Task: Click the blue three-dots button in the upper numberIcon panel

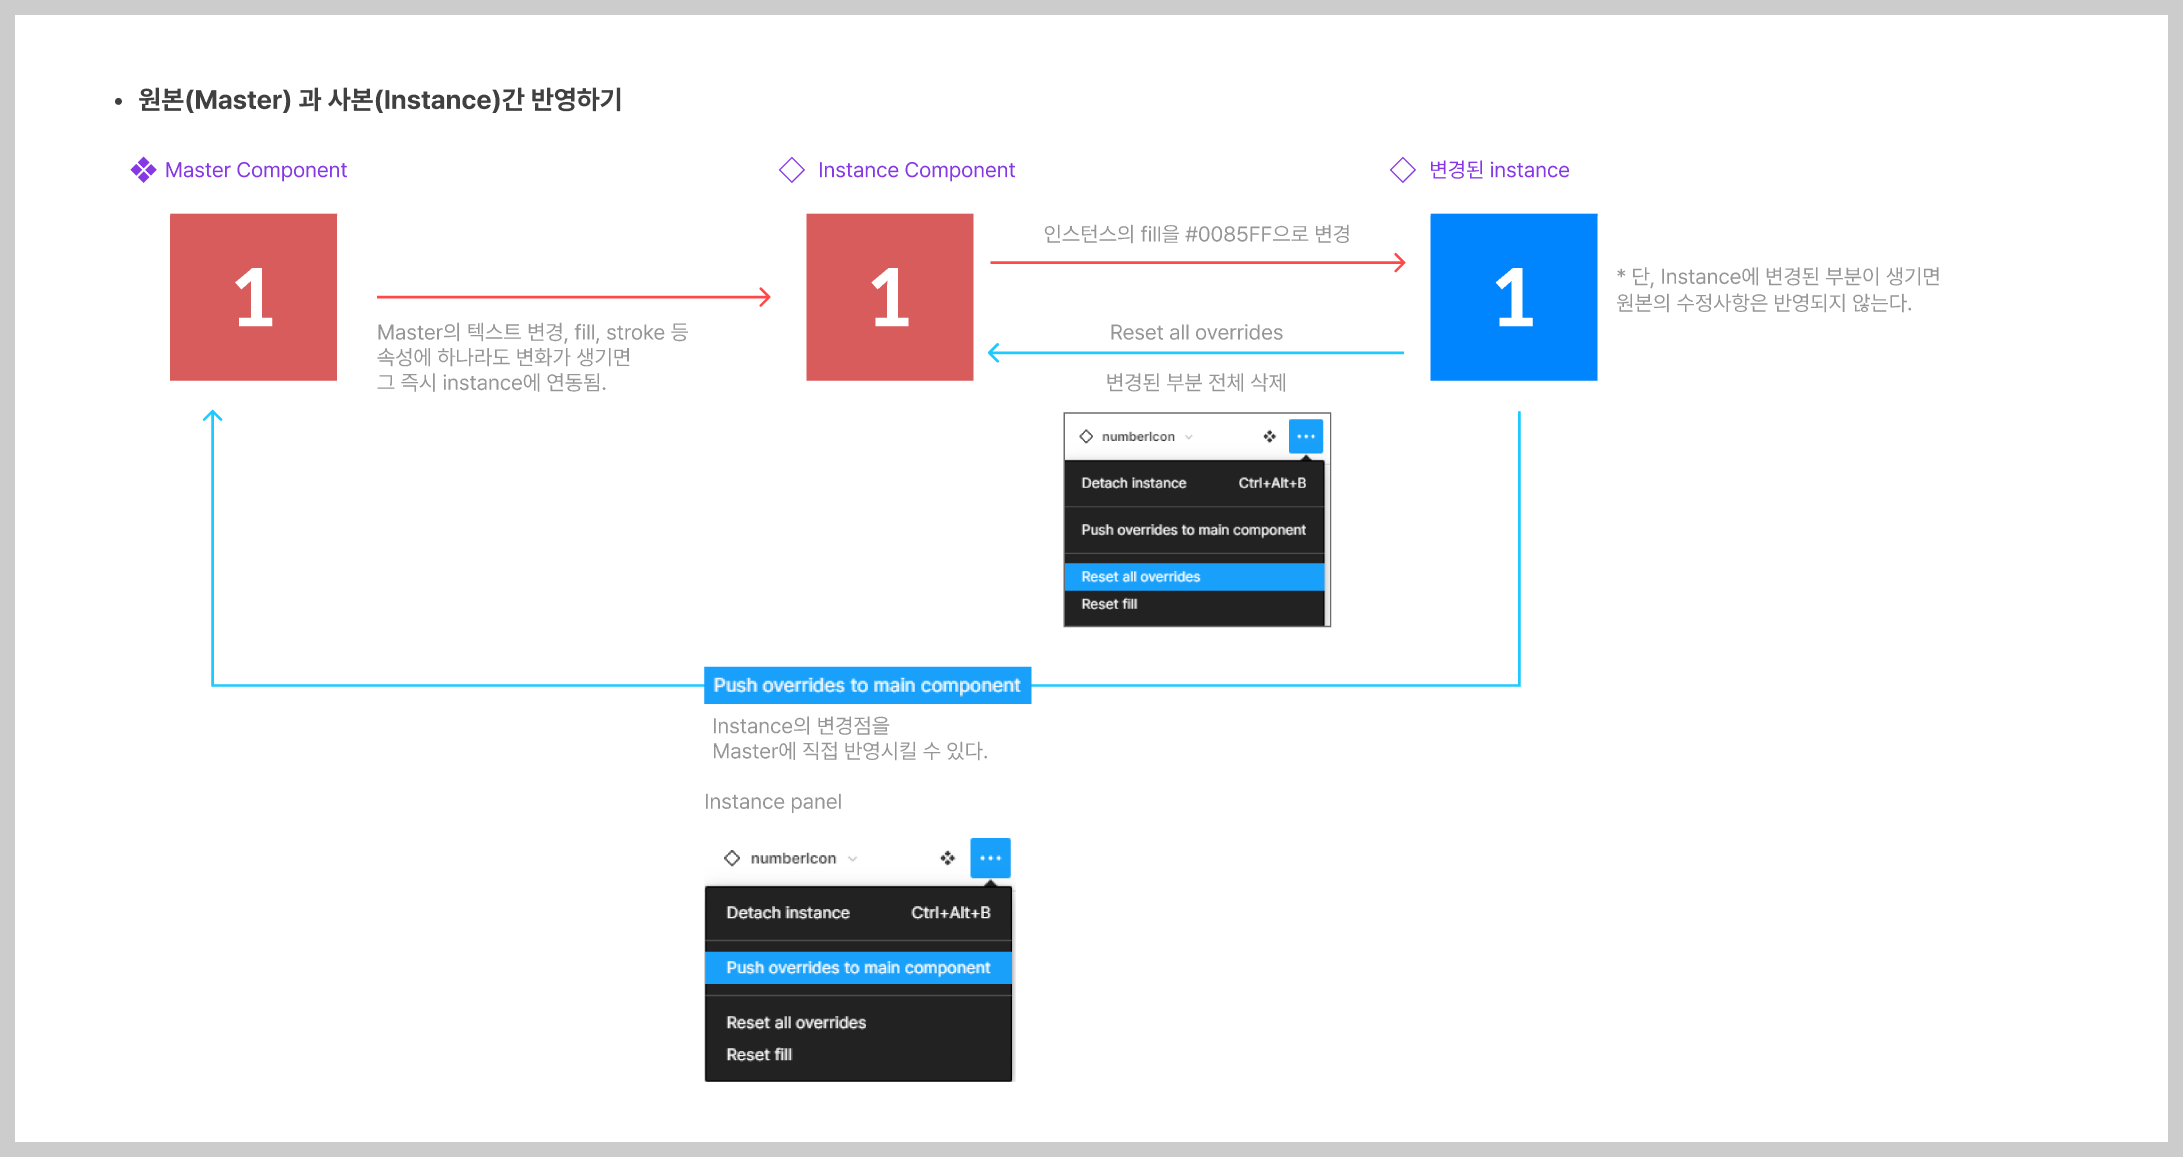Action: [x=1306, y=437]
